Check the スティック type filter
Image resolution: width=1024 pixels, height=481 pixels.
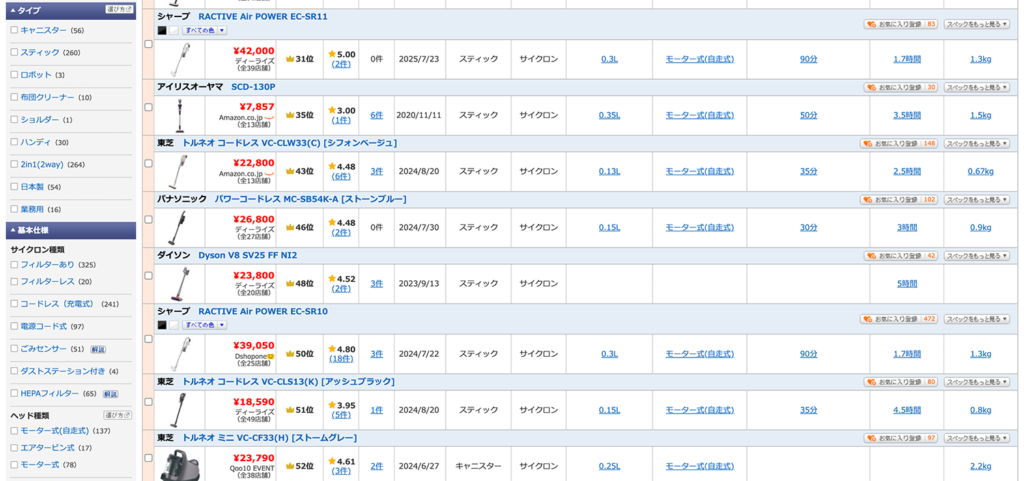tap(14, 52)
